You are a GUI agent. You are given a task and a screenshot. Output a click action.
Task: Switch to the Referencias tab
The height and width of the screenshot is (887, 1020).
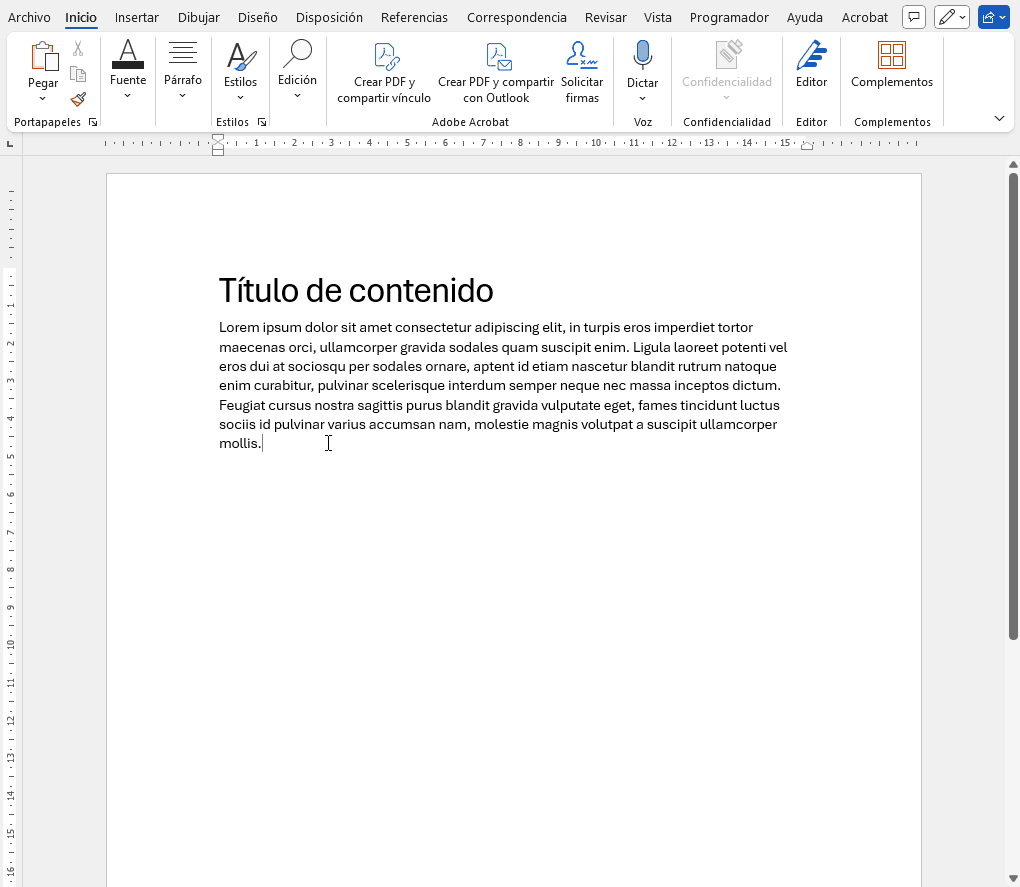pyautogui.click(x=415, y=17)
